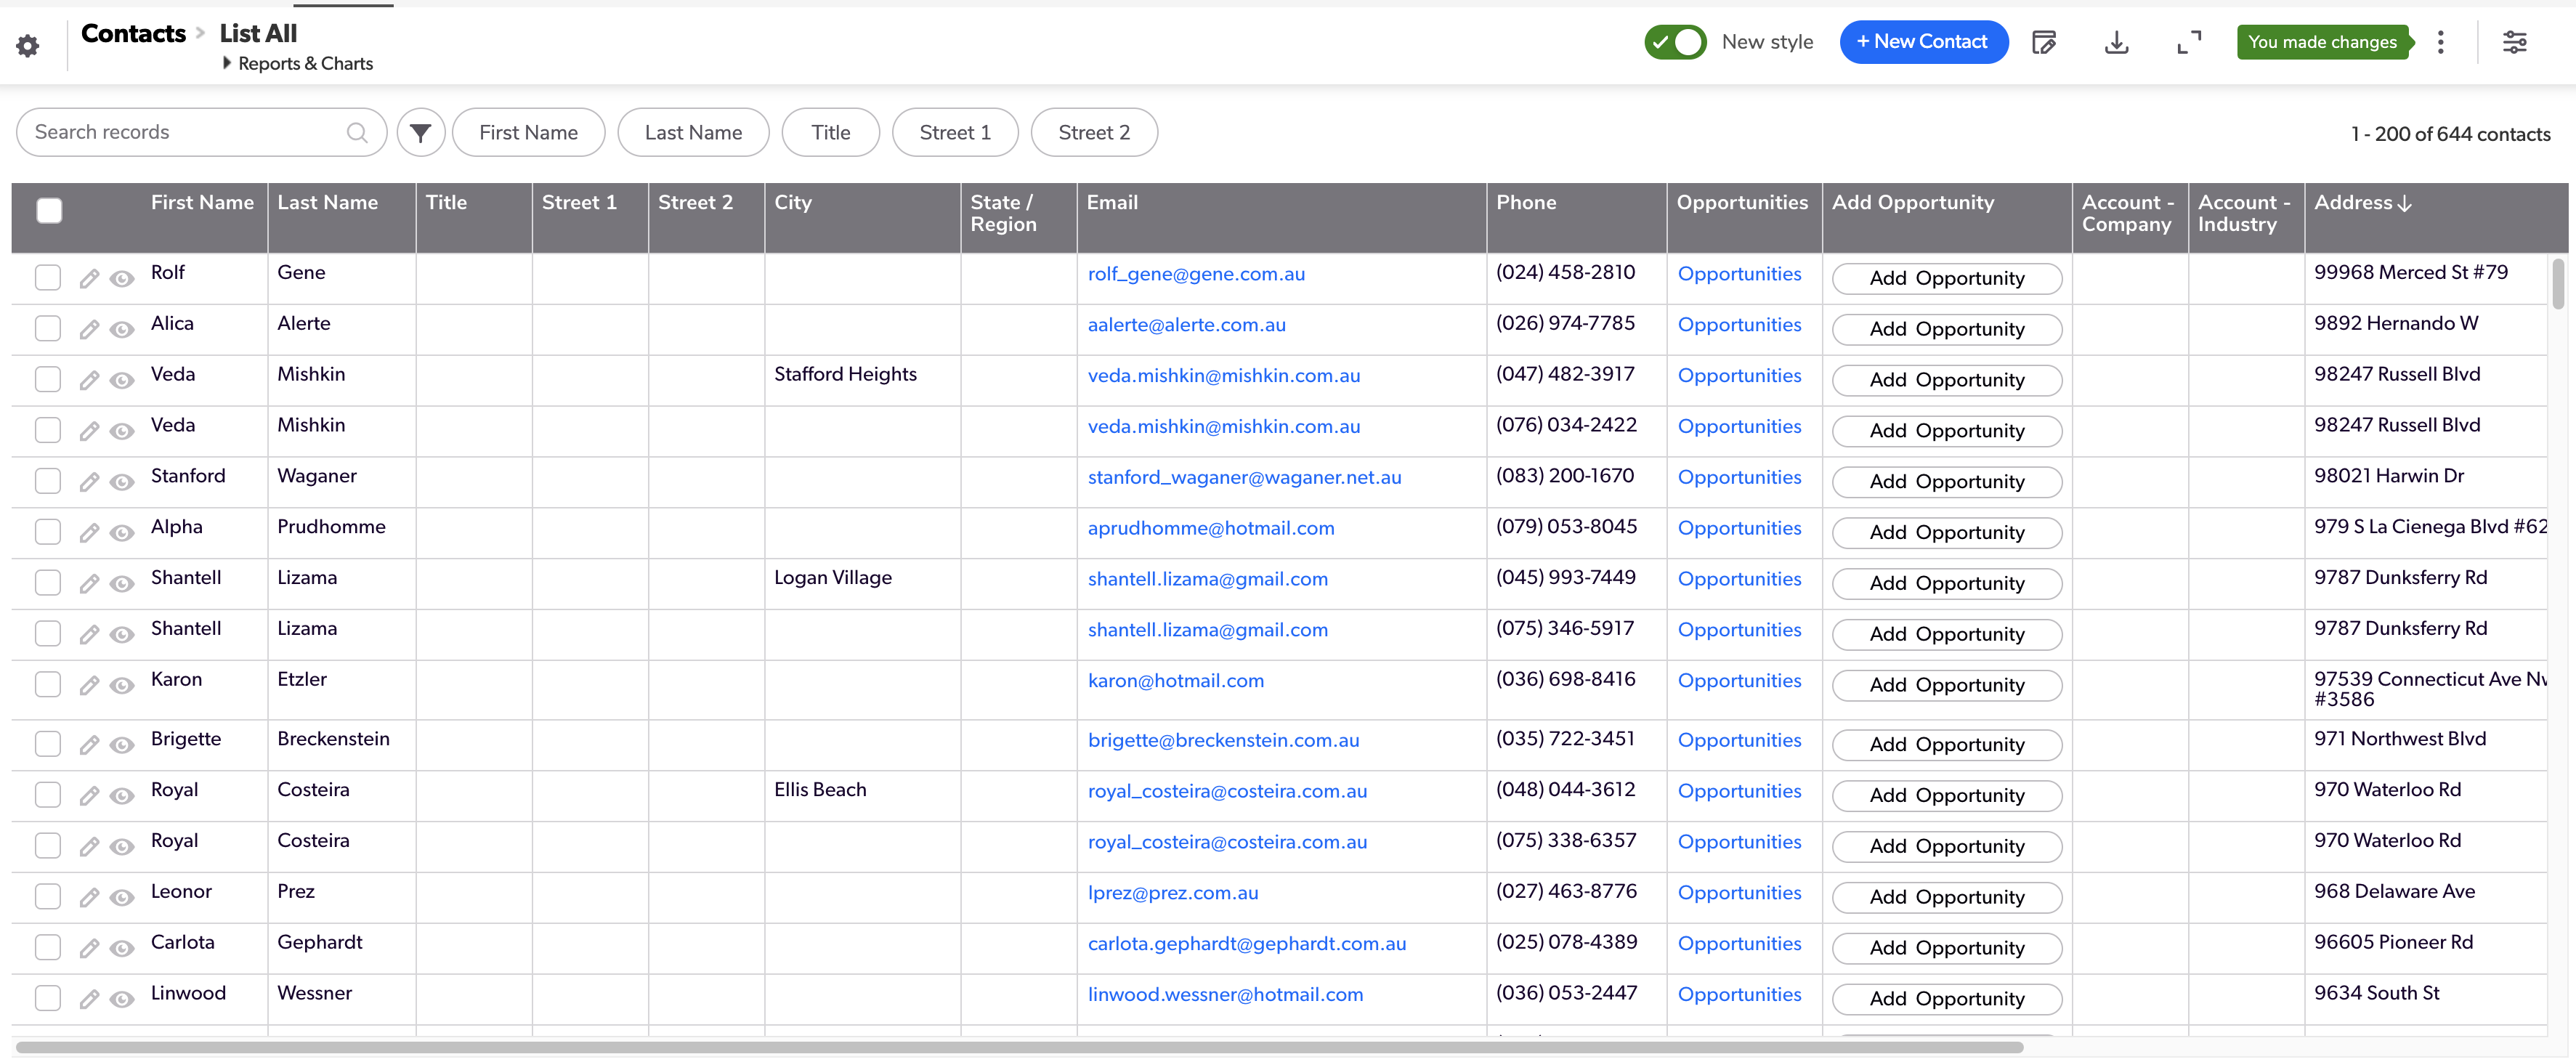Sort by the City column header

pos(793,203)
